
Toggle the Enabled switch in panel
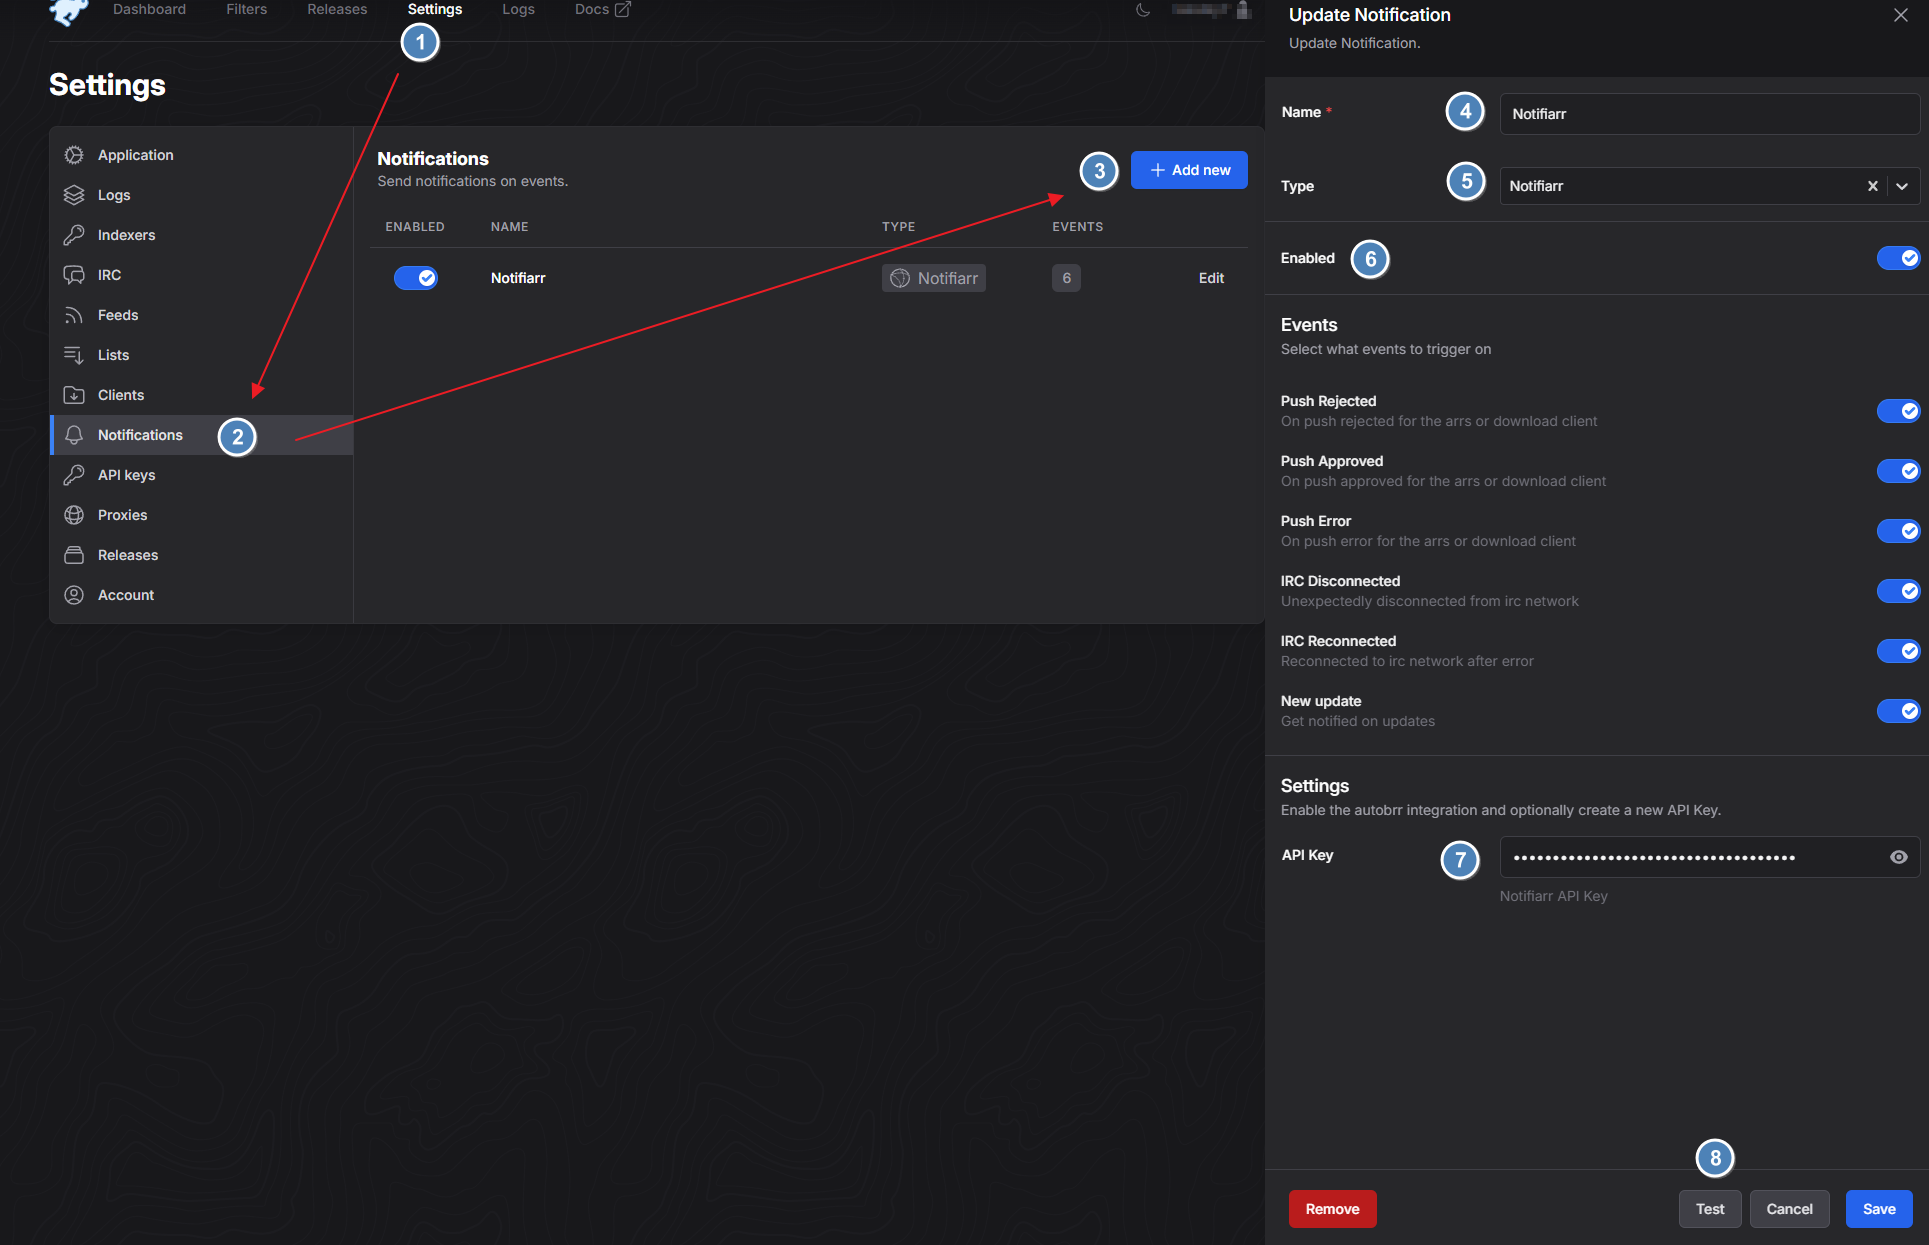[1898, 258]
